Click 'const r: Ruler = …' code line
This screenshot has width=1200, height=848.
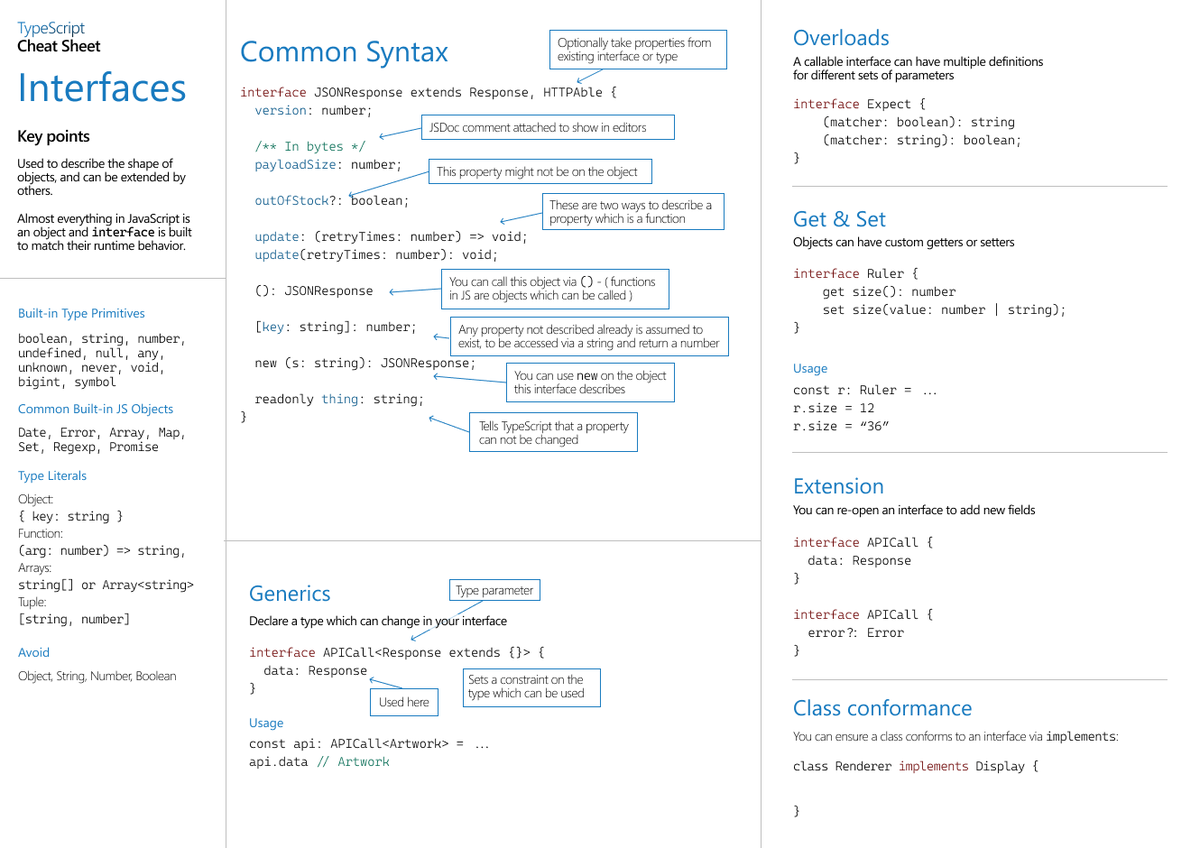point(865,390)
